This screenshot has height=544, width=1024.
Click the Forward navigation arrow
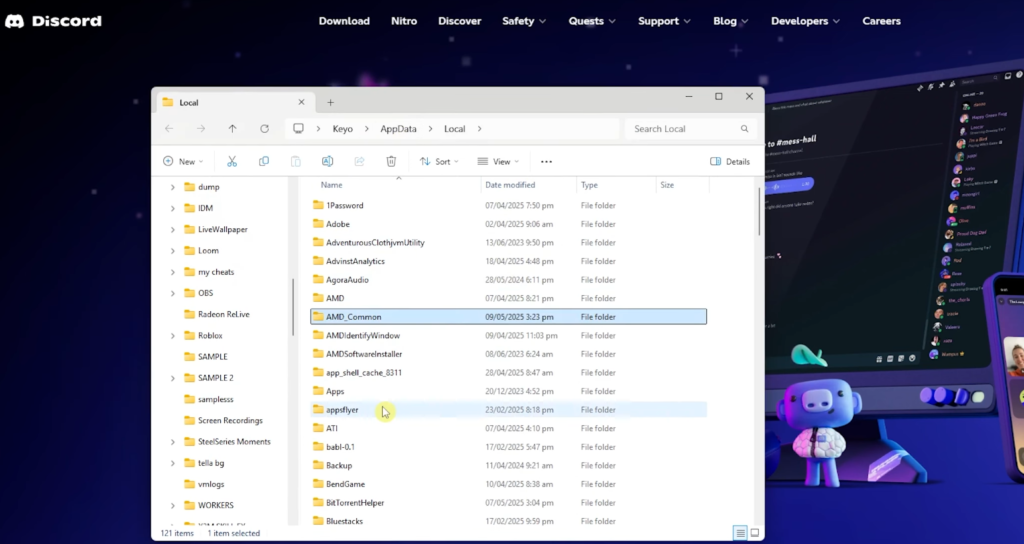[x=200, y=129]
